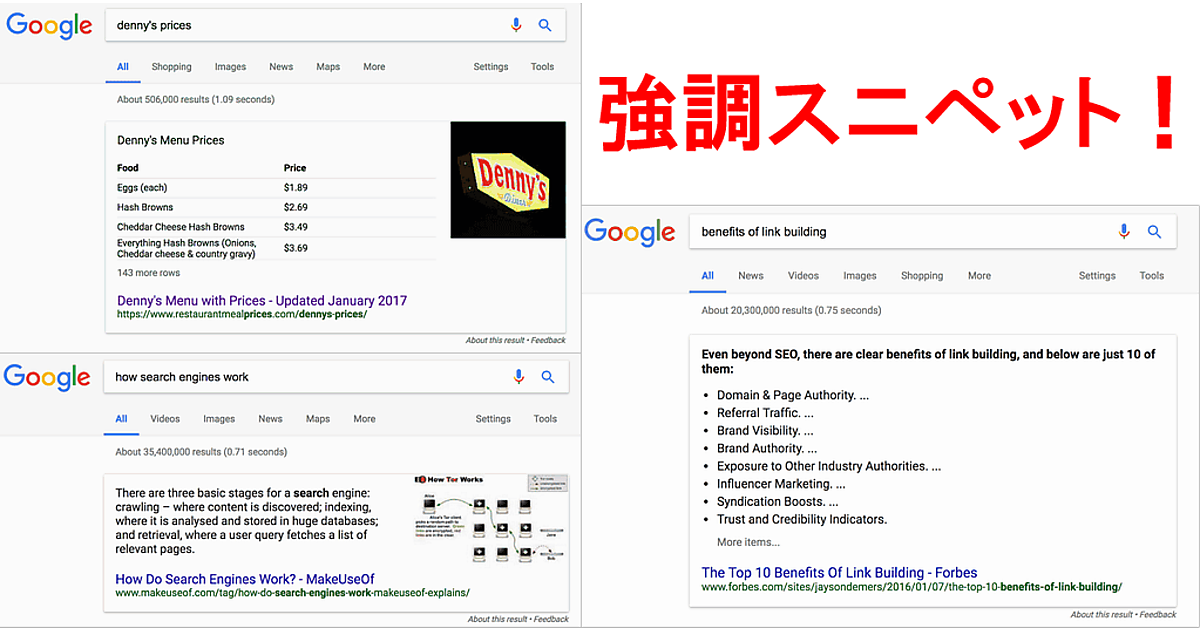This screenshot has width=1200, height=630.
Task: Click the Google logo beside benefits of link building
Action: pyautogui.click(x=630, y=232)
